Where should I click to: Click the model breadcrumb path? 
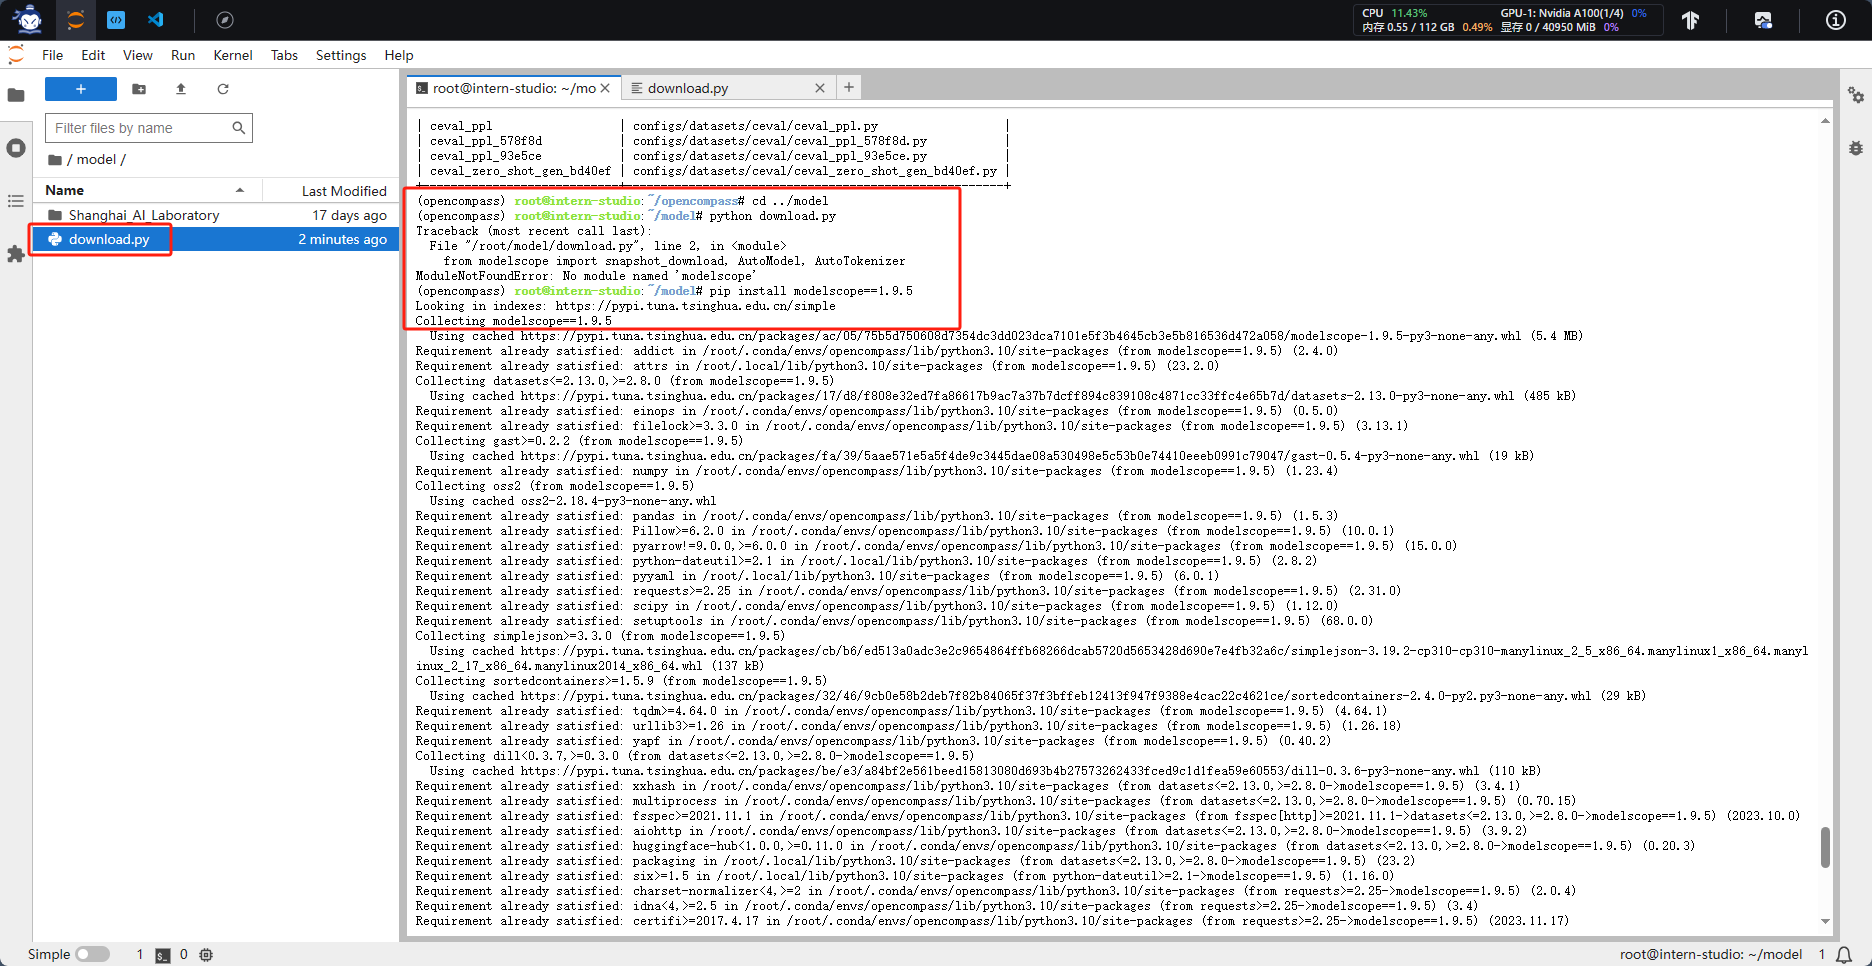(96, 160)
